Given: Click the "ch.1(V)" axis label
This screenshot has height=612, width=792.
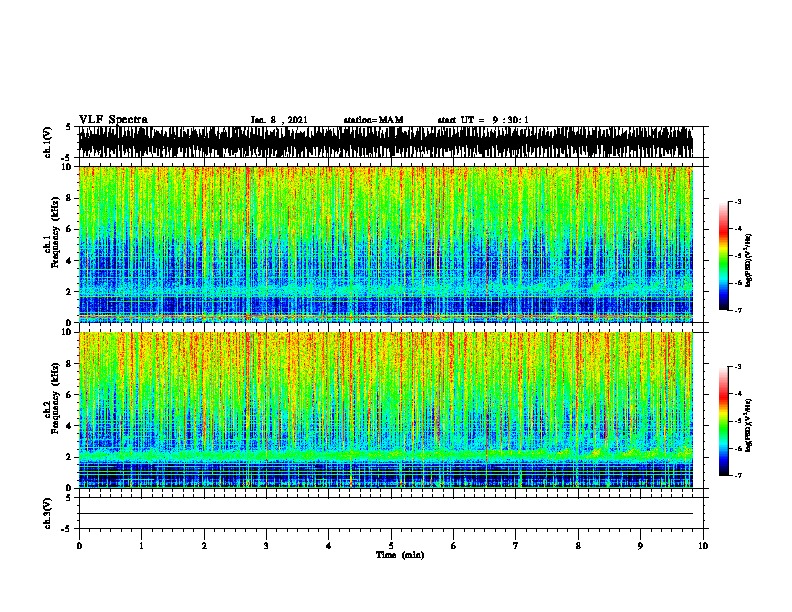Looking at the screenshot, I should coord(47,142).
